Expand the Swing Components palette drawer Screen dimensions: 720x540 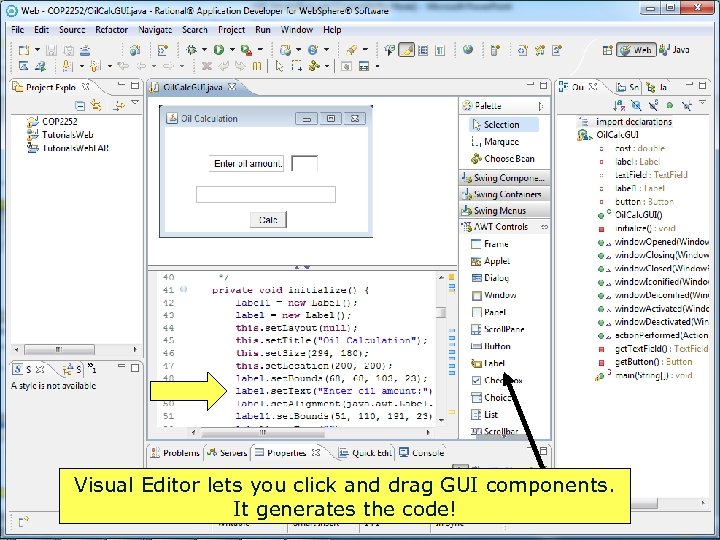click(x=504, y=178)
